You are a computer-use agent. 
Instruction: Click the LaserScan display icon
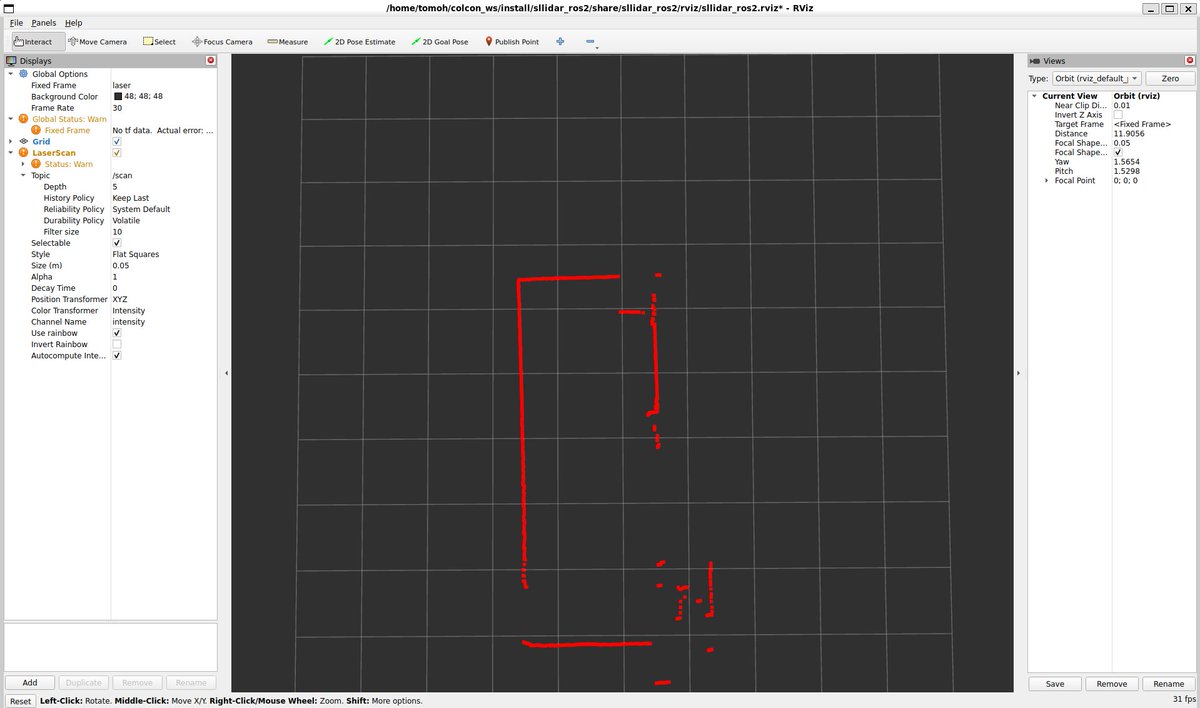[x=24, y=153]
